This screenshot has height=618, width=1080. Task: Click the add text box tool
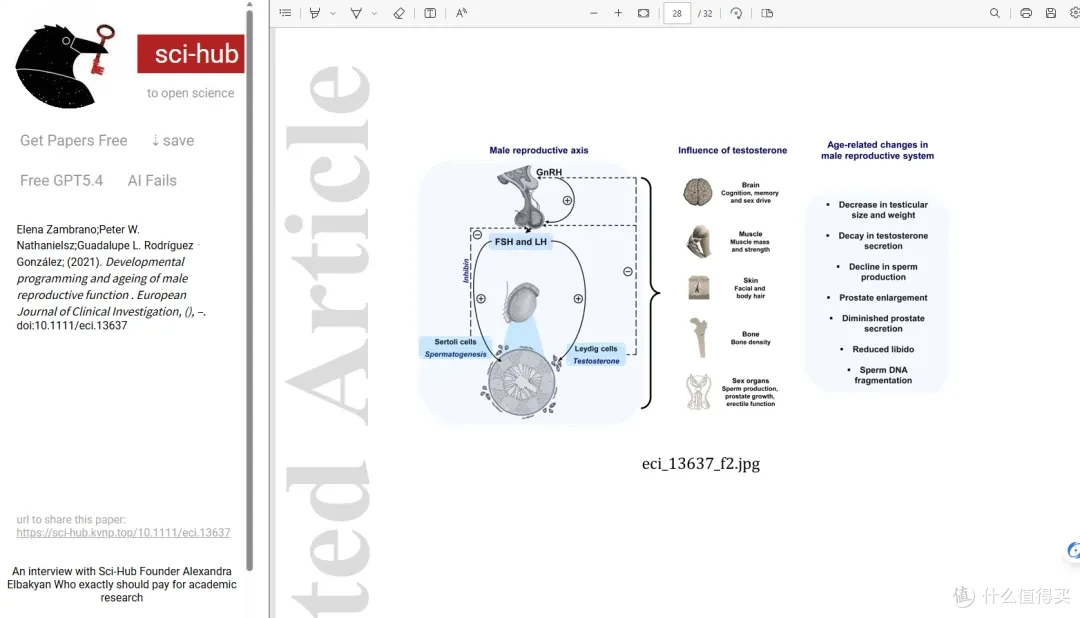coord(430,13)
